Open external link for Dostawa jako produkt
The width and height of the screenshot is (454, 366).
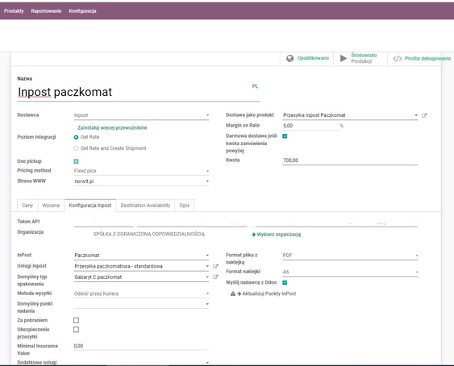point(424,115)
